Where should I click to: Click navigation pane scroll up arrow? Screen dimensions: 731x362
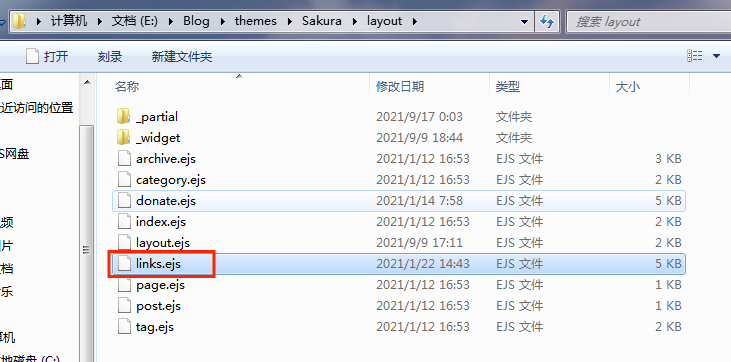(87, 83)
